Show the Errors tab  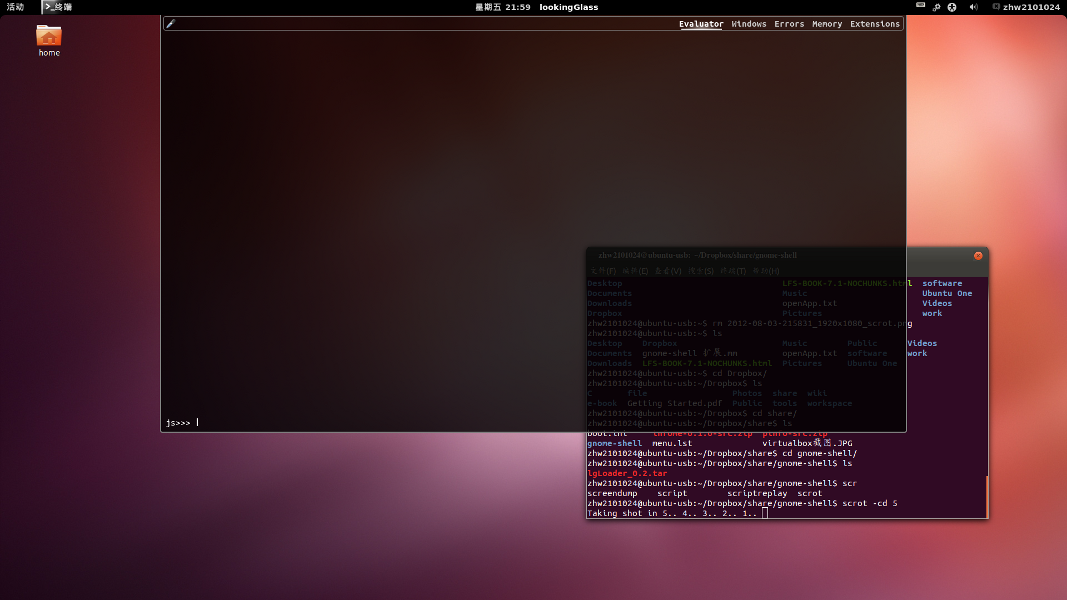tap(789, 24)
